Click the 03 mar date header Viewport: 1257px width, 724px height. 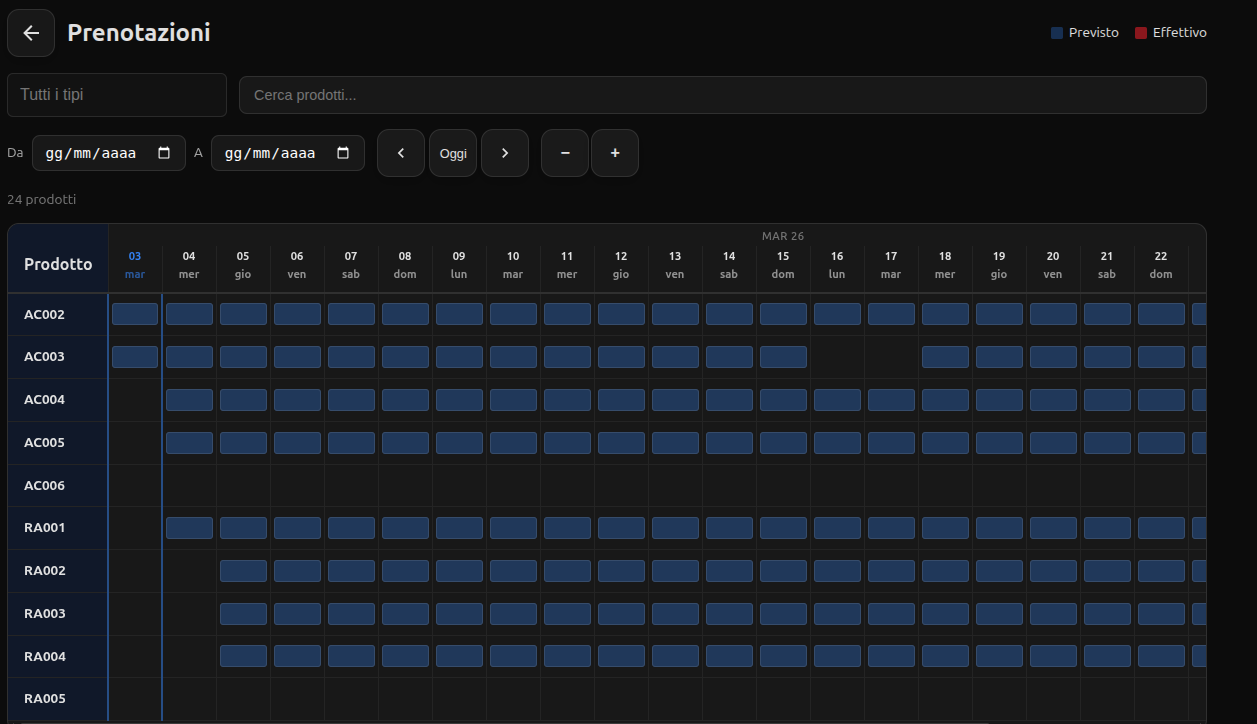point(135,265)
